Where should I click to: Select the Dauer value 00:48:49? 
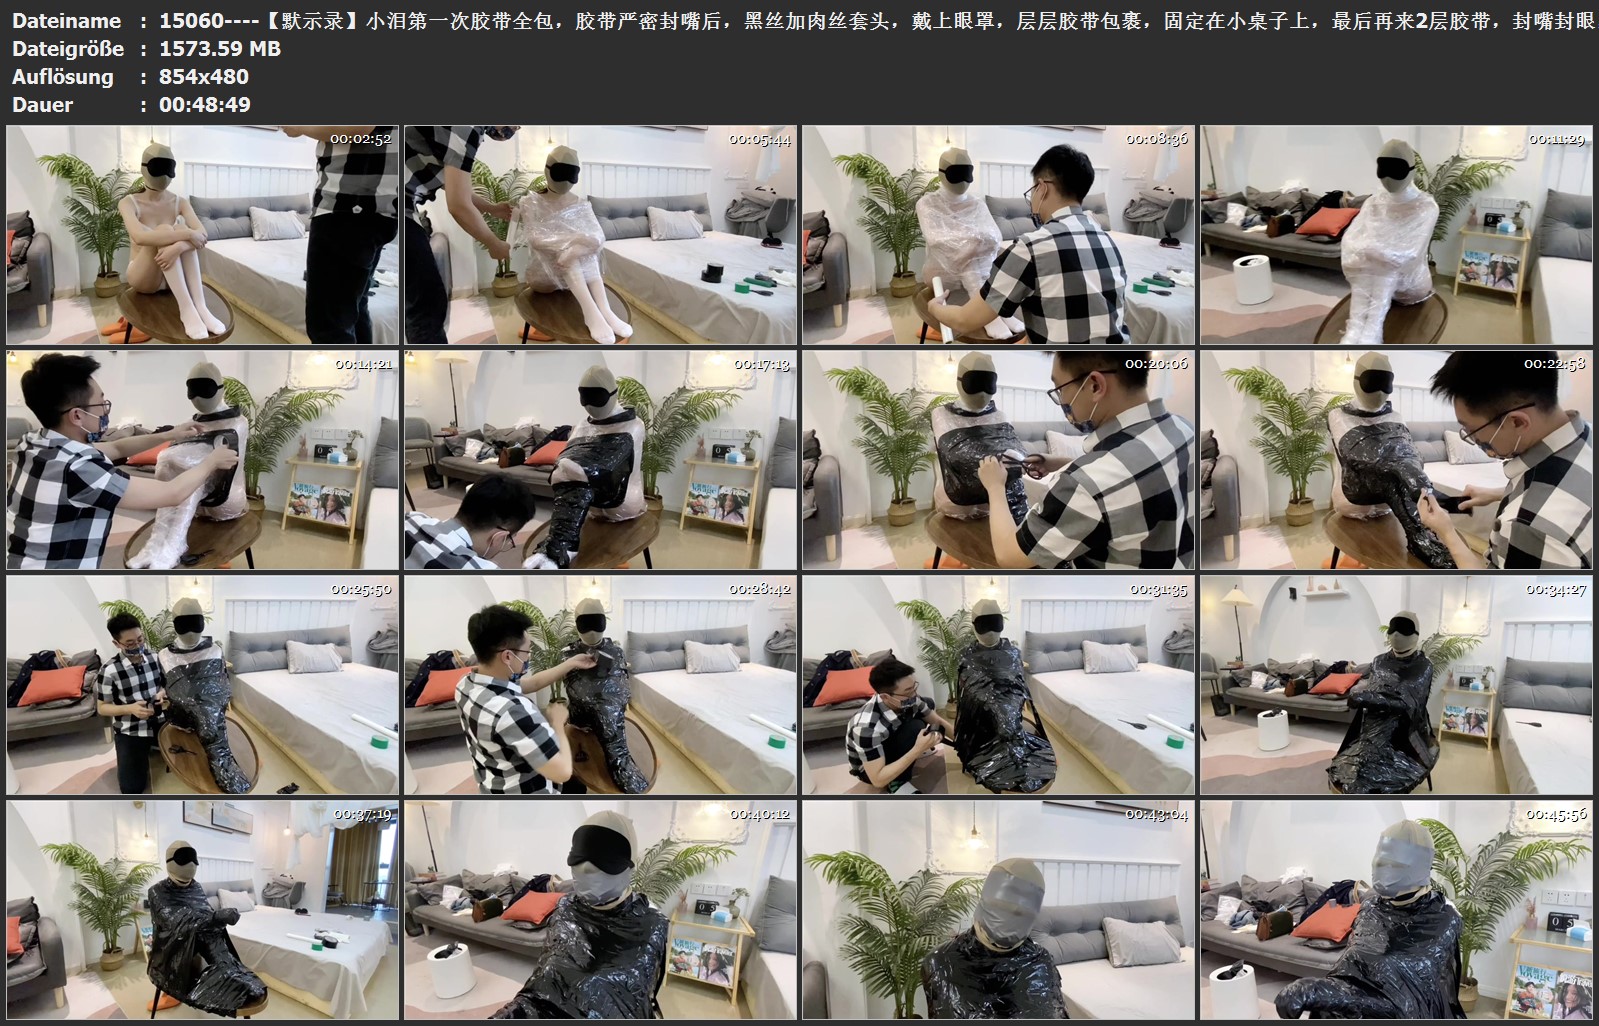point(204,105)
